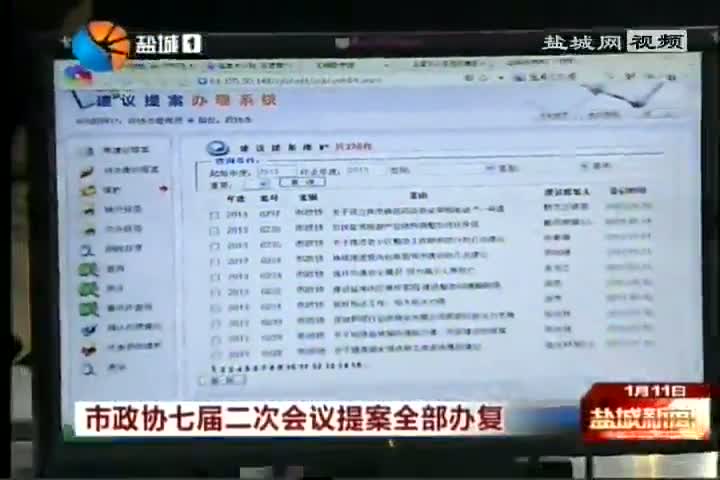The height and width of the screenshot is (480, 720).
Task: Tick the checkbox of the sixth table row
Action: click(215, 293)
